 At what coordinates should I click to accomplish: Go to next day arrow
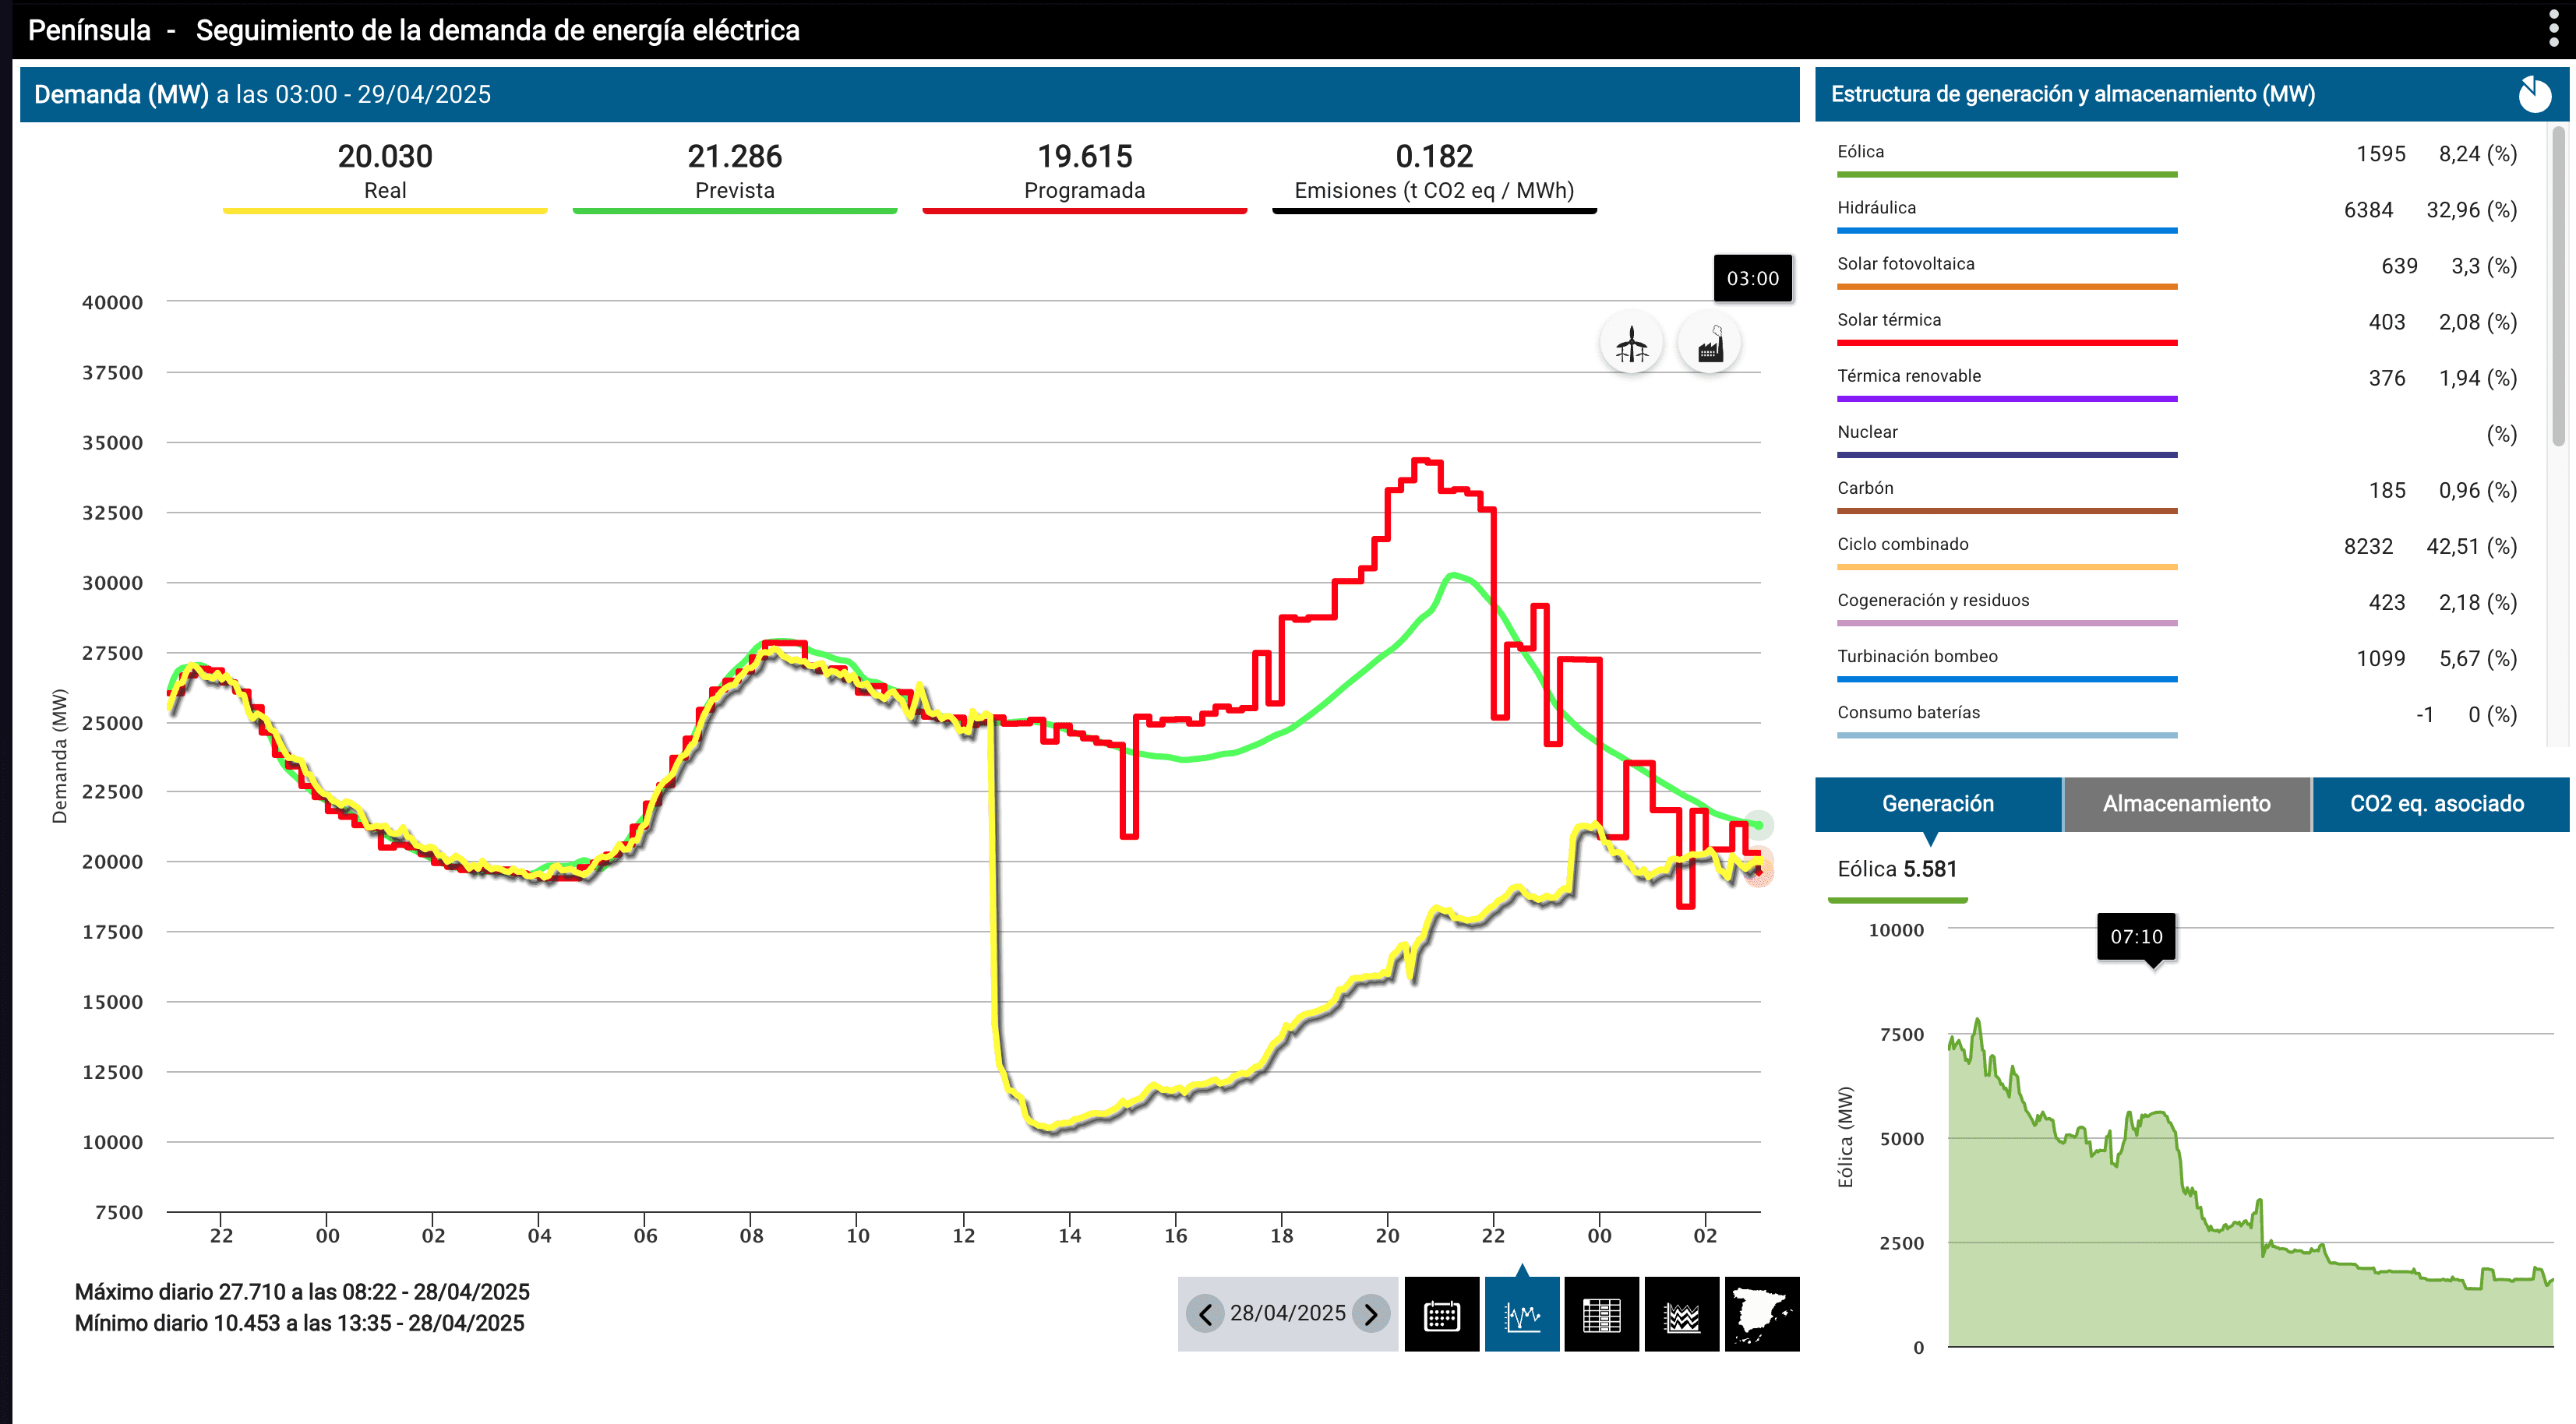pyautogui.click(x=1370, y=1313)
